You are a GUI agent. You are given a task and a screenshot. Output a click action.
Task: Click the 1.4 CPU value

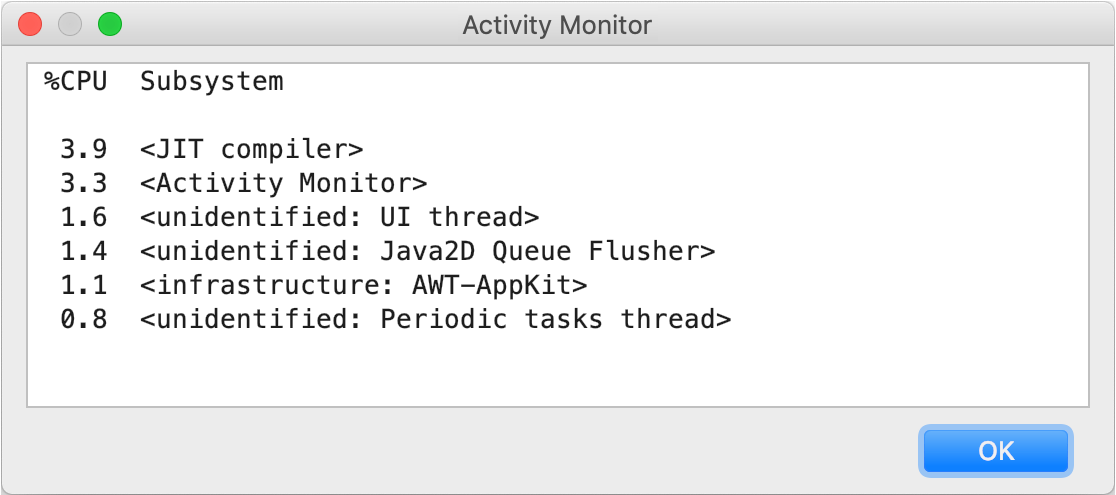[x=84, y=252]
